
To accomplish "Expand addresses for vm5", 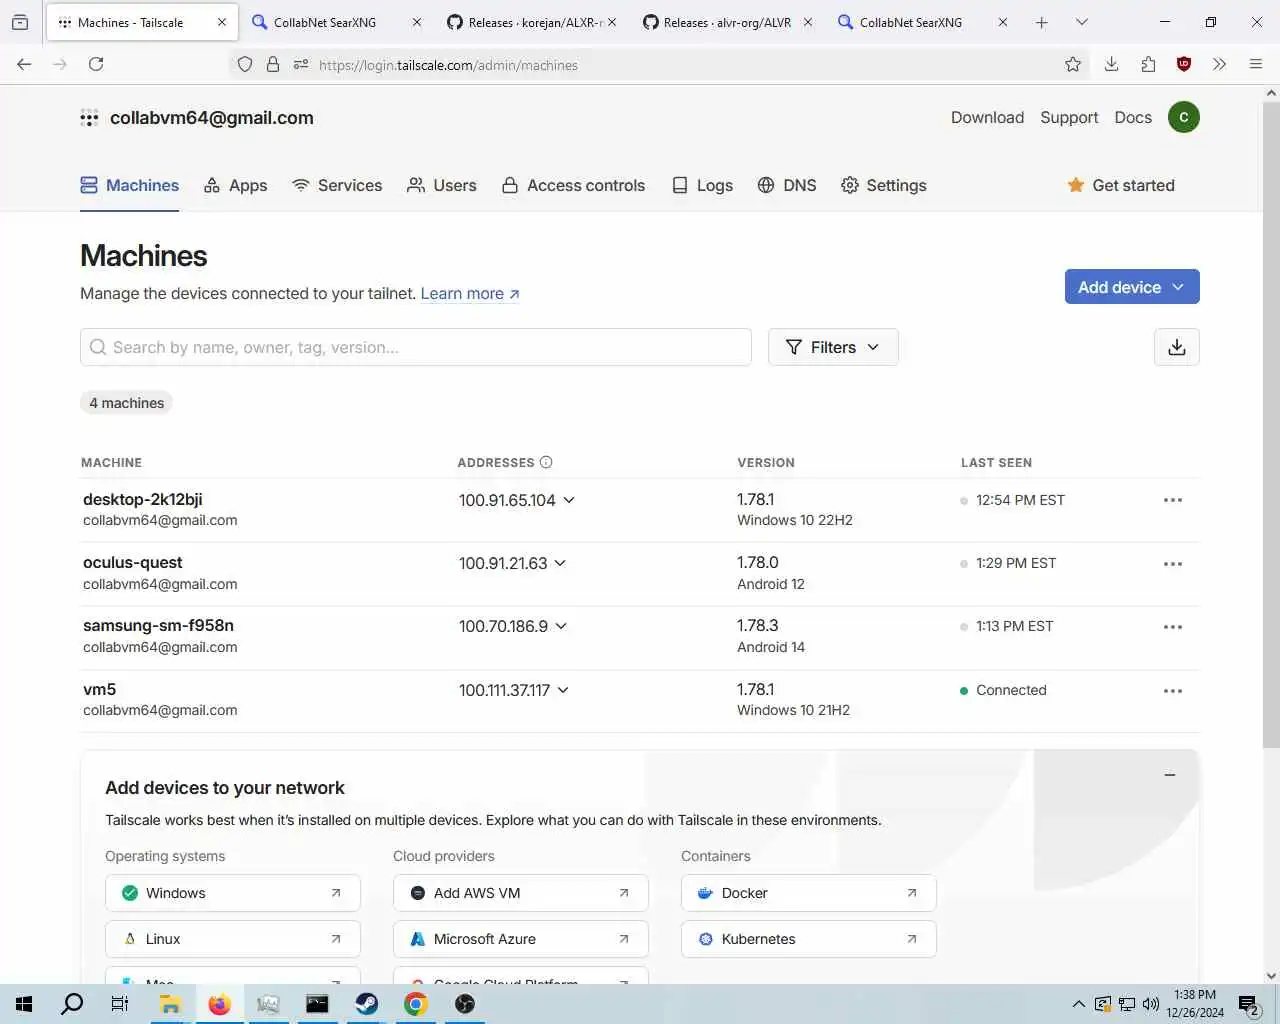I will (x=563, y=690).
